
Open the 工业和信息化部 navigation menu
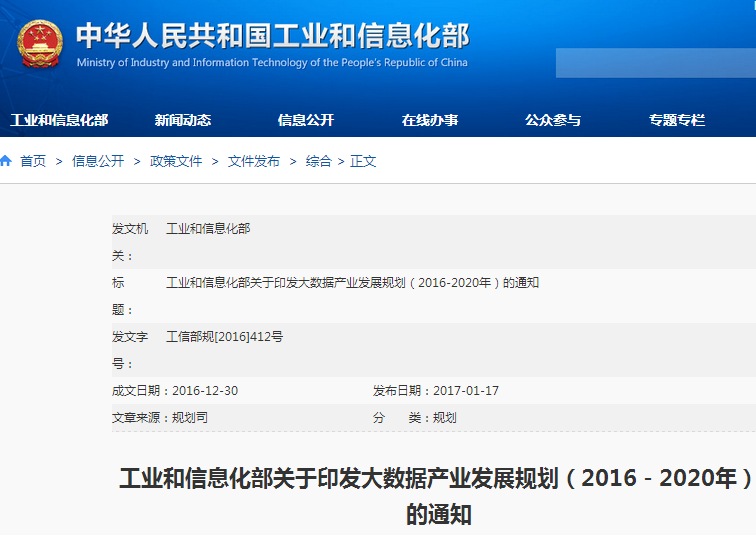point(59,120)
